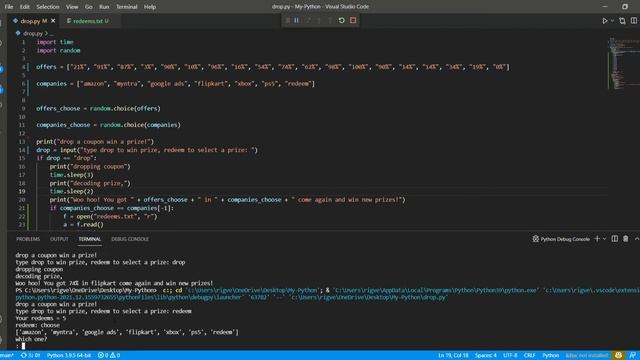Select the Python language mode
The height and width of the screenshot is (360, 640).
pyautogui.click(x=550, y=356)
